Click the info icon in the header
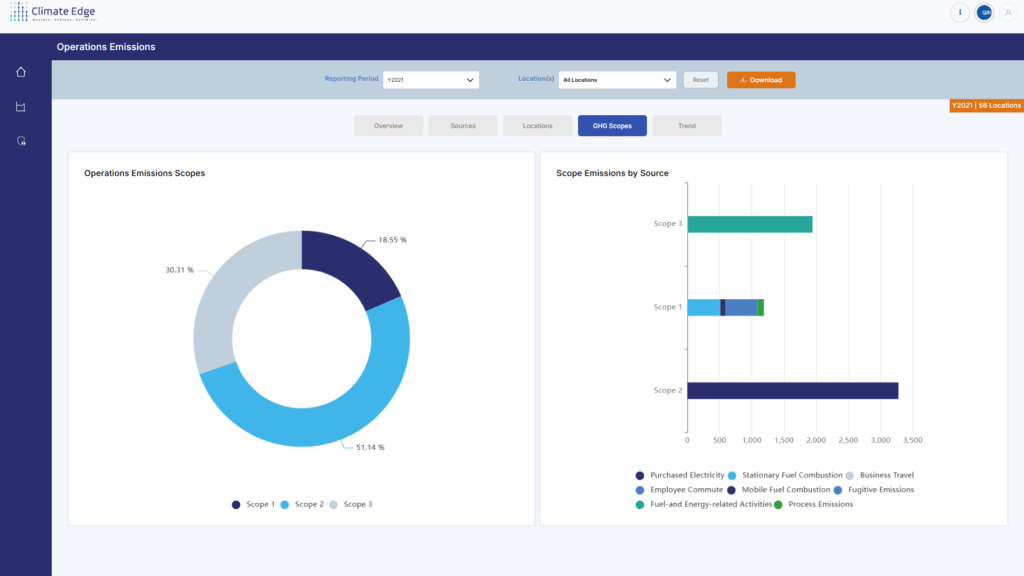The width and height of the screenshot is (1024, 576). [959, 13]
